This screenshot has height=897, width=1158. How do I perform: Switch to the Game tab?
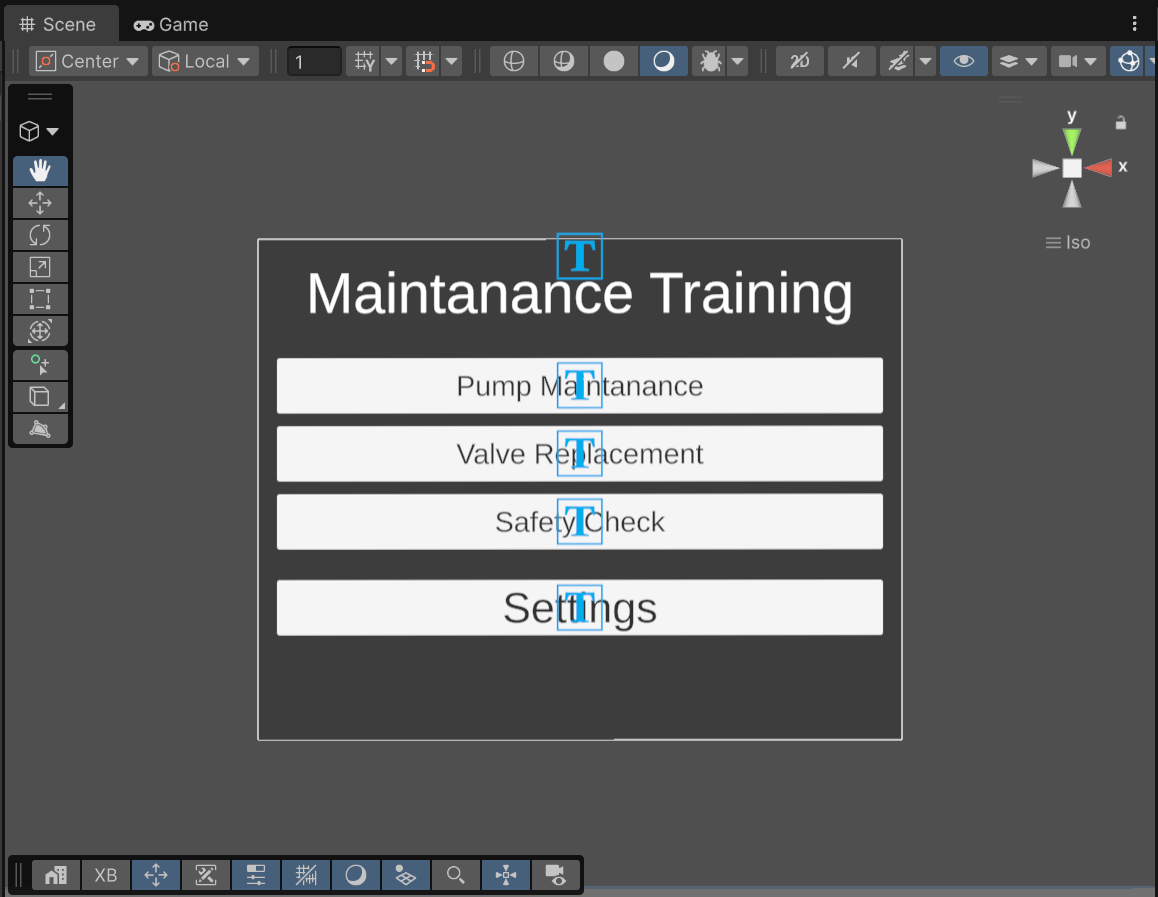click(x=171, y=24)
